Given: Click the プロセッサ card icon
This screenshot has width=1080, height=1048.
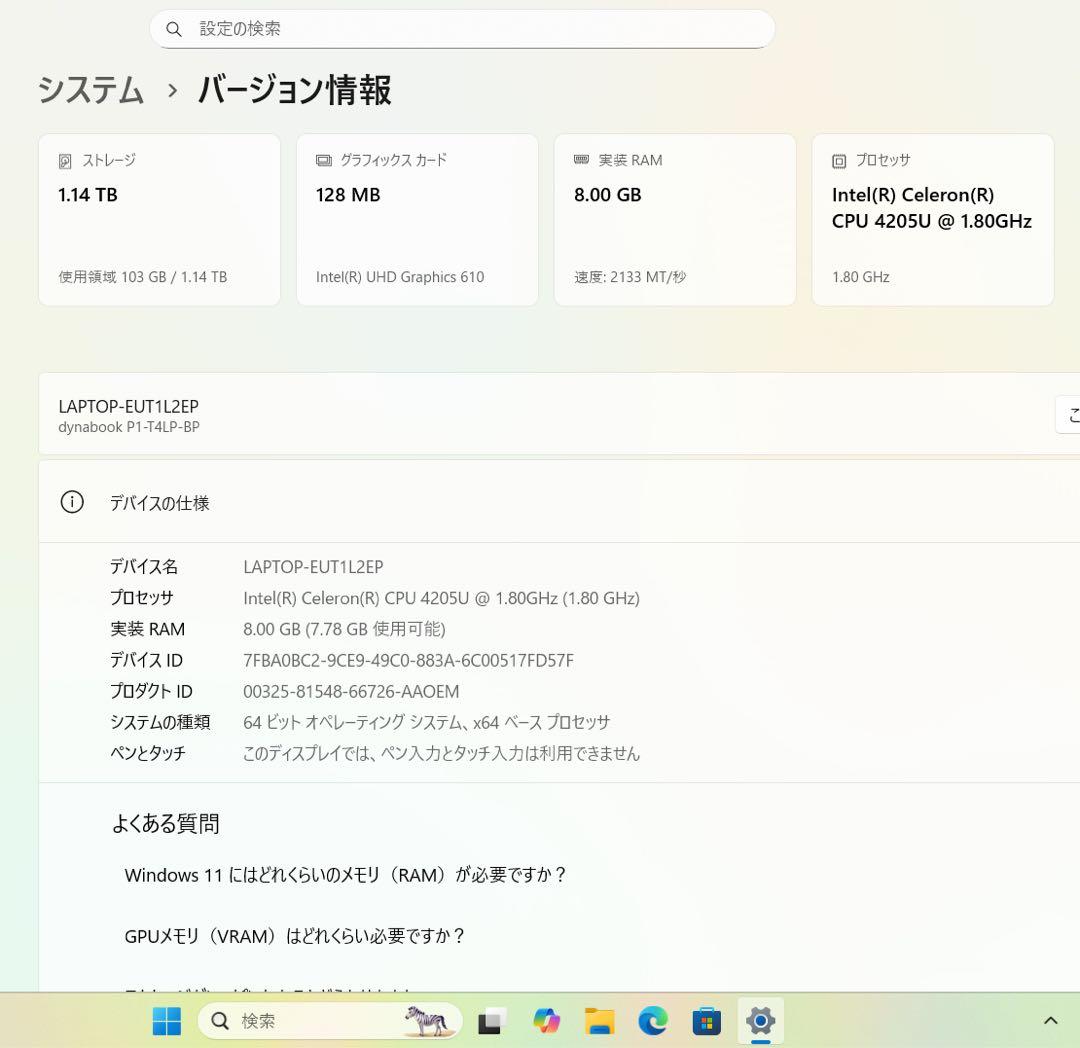Looking at the screenshot, I should pos(838,160).
